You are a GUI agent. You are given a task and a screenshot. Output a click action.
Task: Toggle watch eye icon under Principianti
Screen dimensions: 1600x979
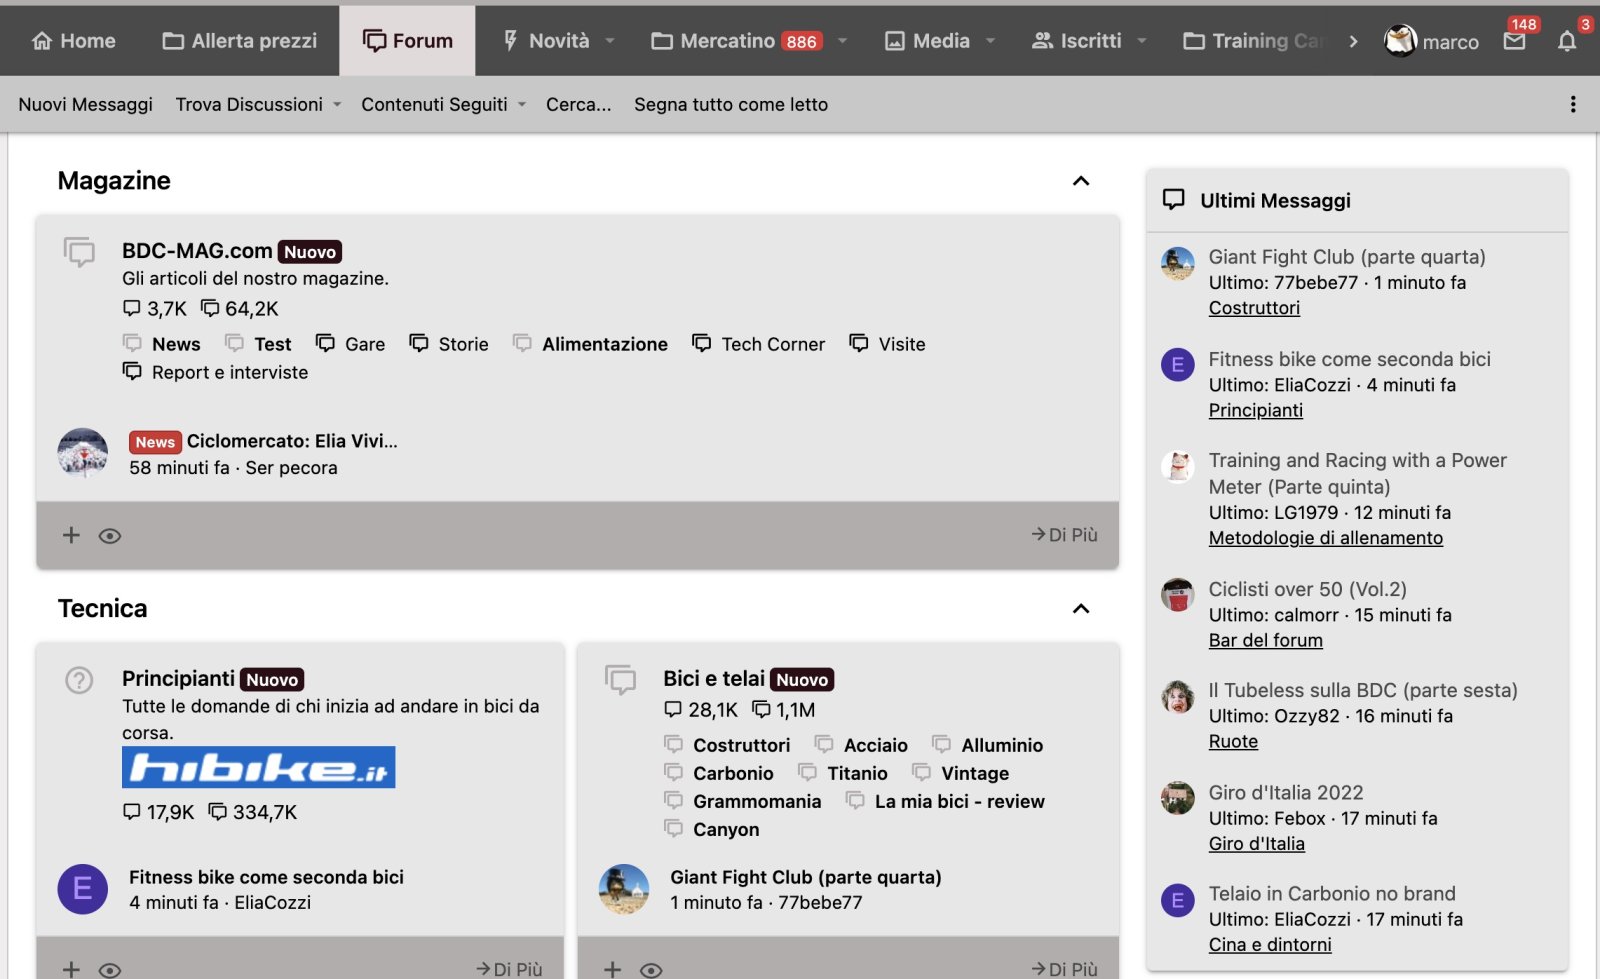tap(110, 969)
